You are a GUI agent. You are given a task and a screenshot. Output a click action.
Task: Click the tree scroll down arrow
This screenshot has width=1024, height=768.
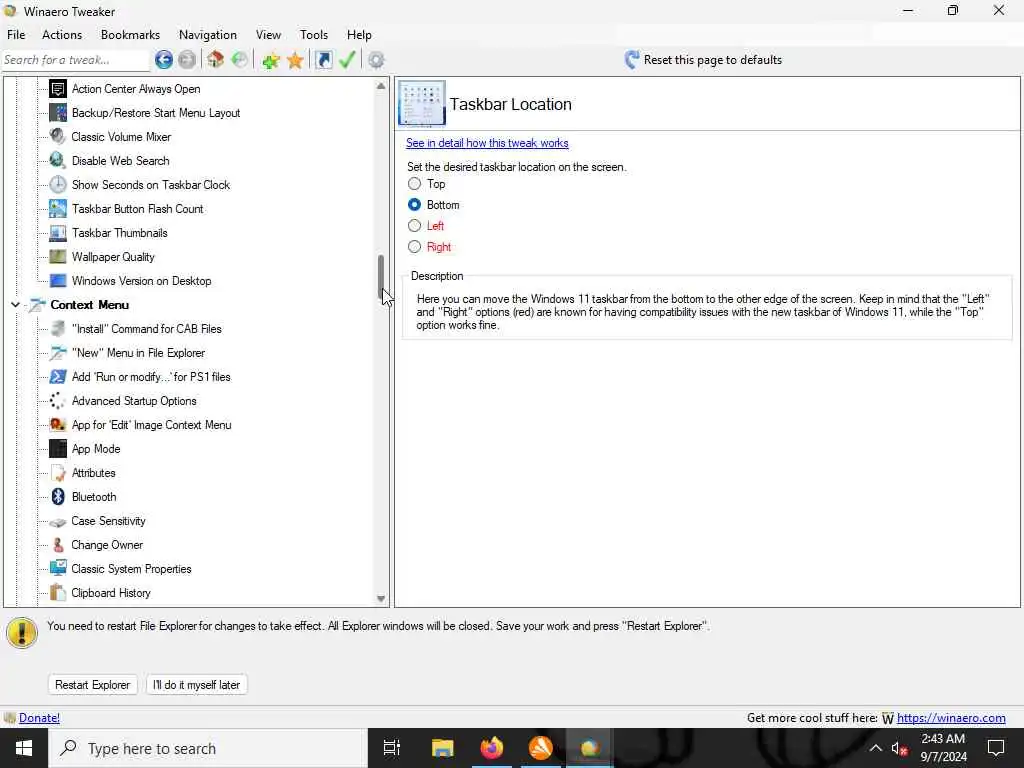click(x=381, y=599)
